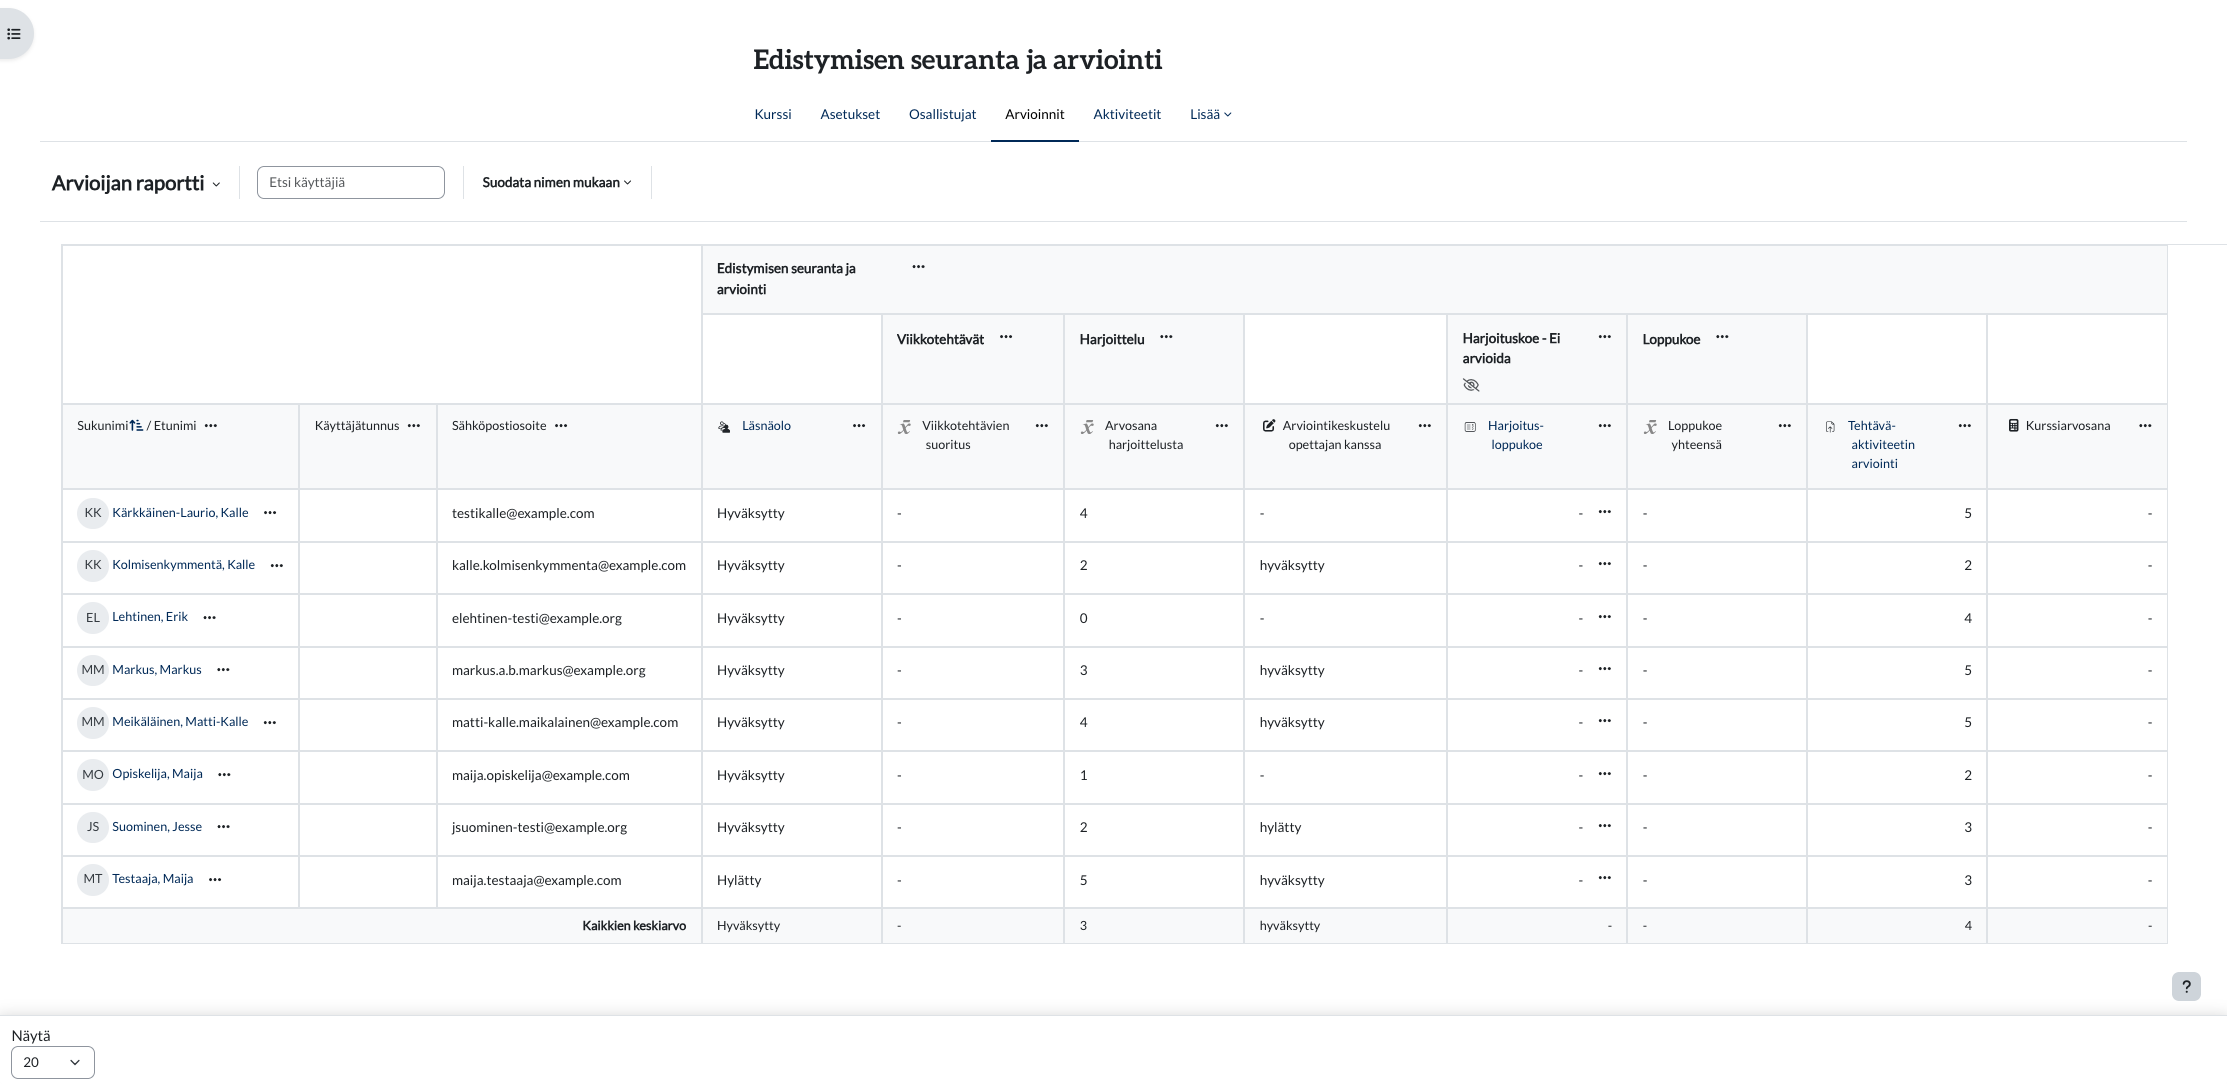Image resolution: width=2227 pixels, height=1084 pixels.
Task: Click sort ascending arrow next to Sukunimi
Action: pyautogui.click(x=136, y=426)
